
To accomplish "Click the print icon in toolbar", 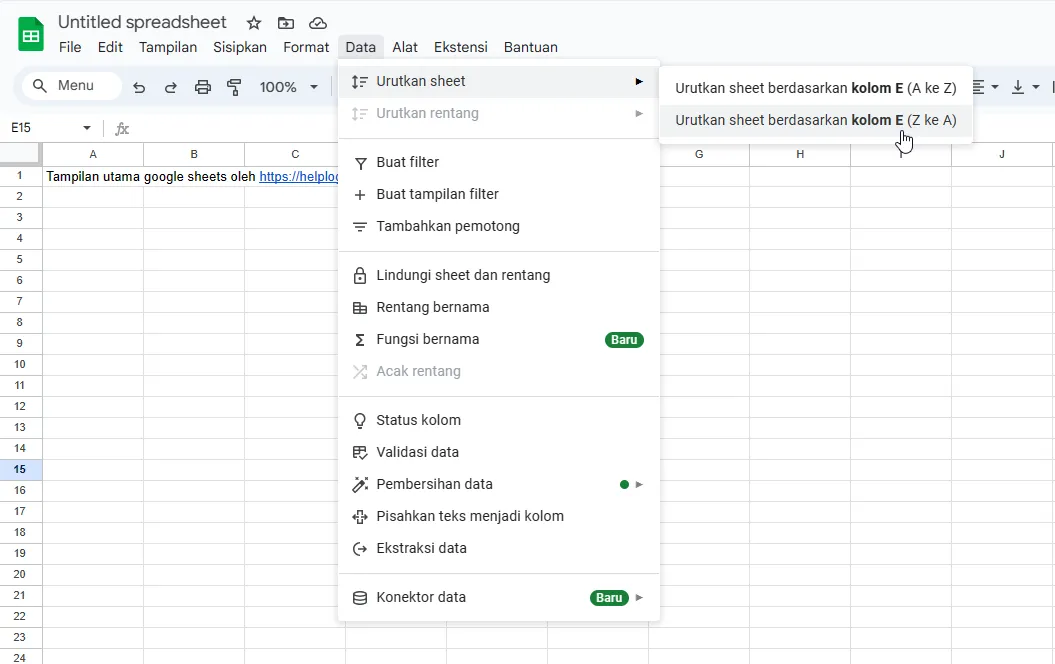I will [x=203, y=87].
